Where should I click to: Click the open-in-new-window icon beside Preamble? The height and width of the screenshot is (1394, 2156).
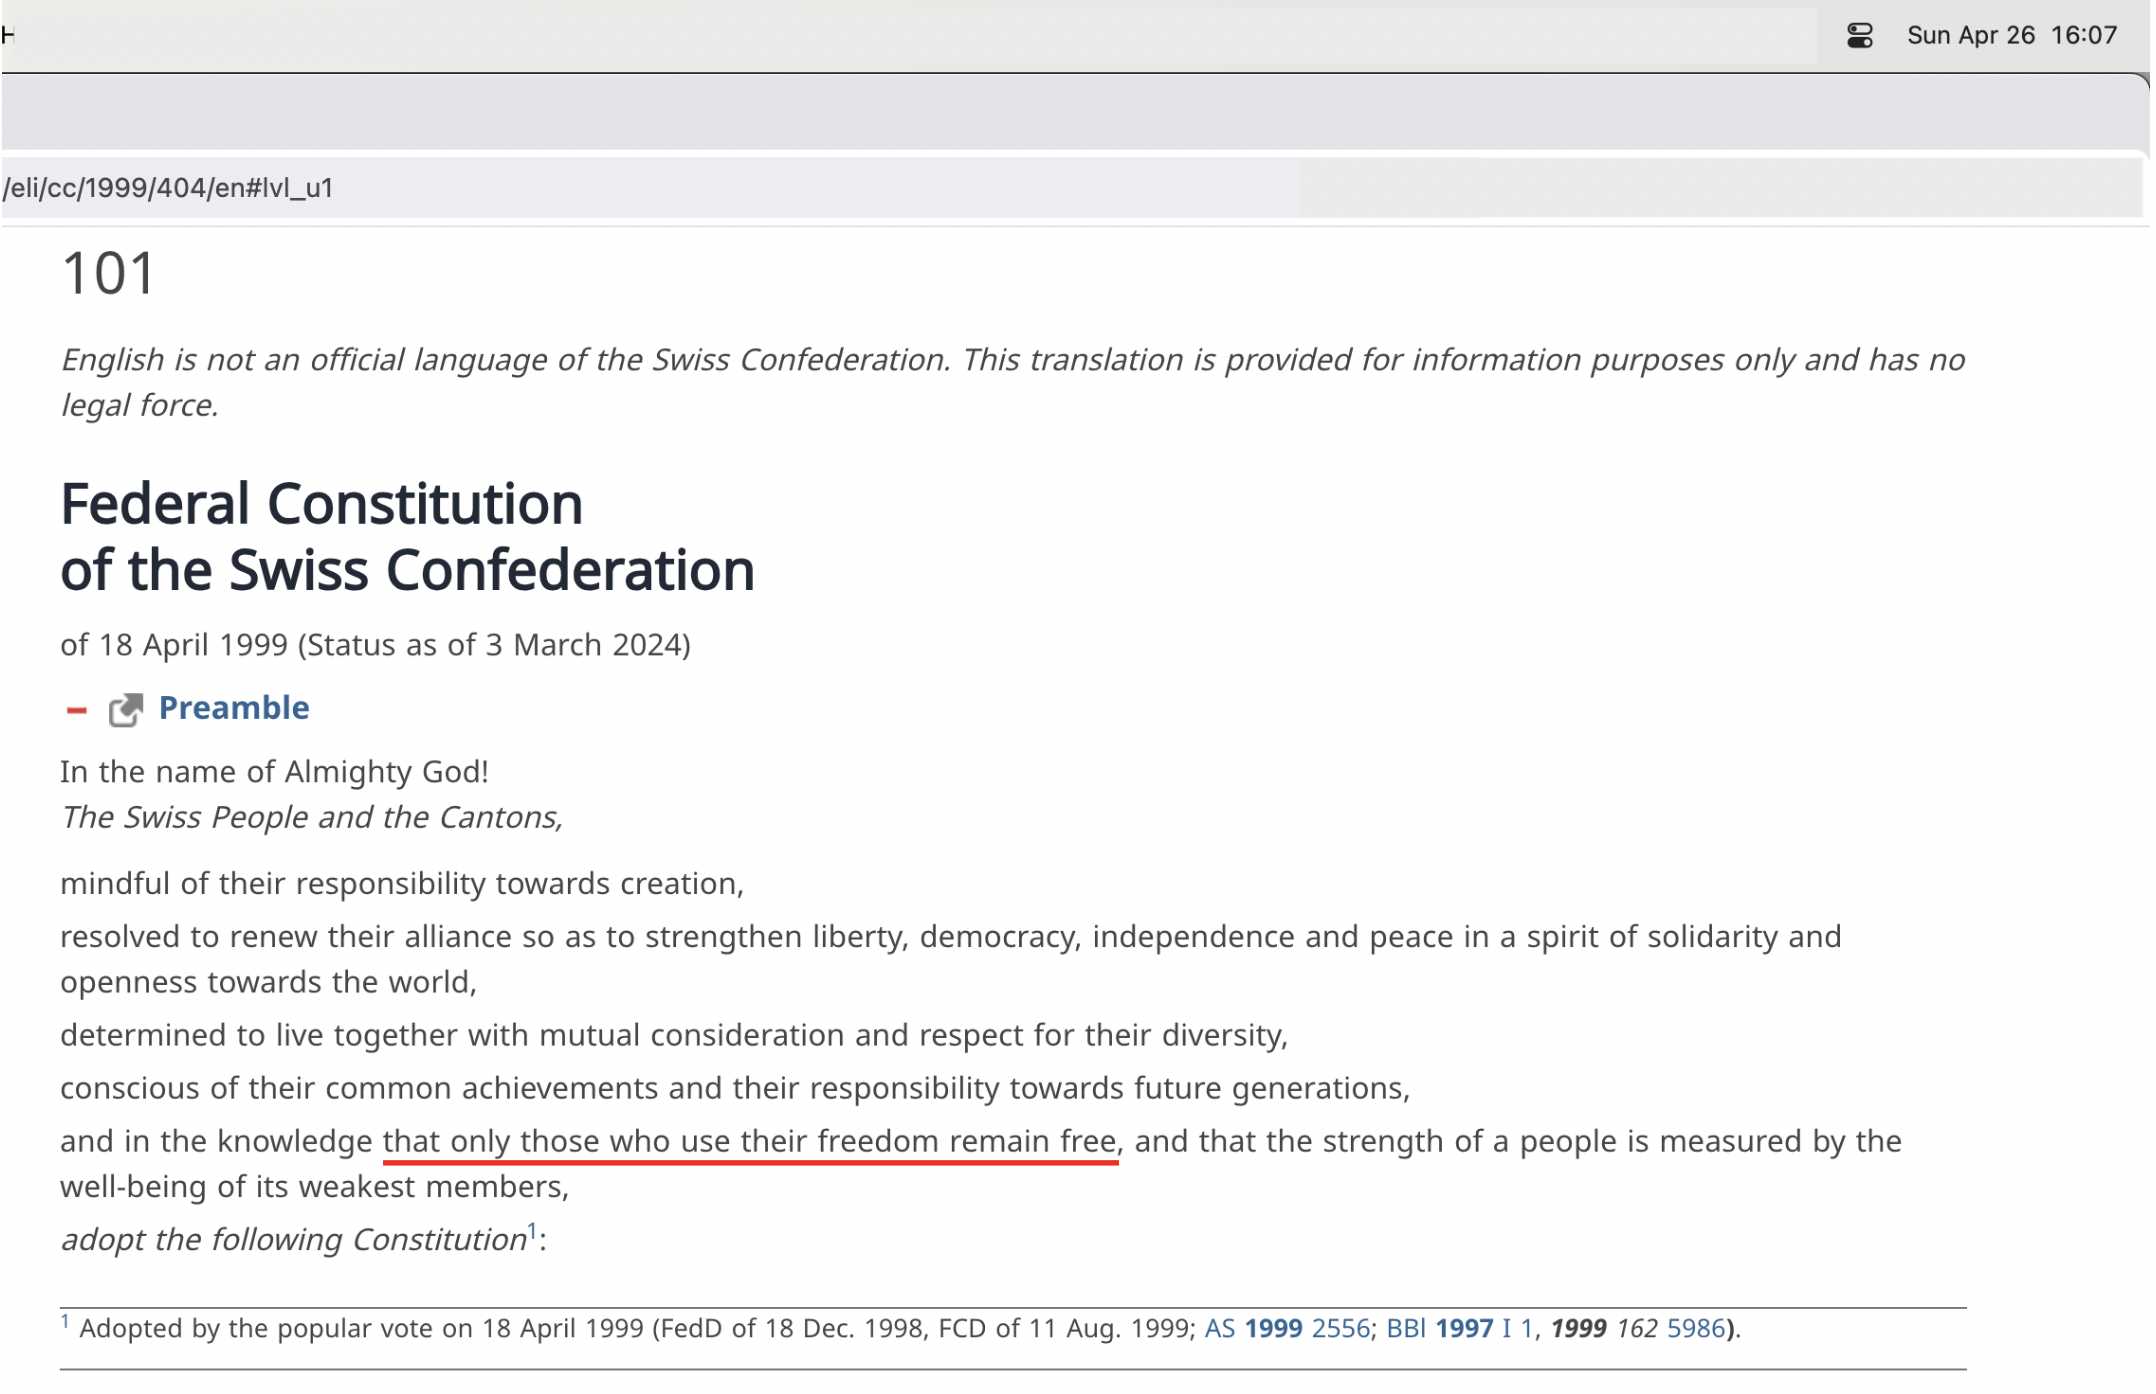(126, 709)
